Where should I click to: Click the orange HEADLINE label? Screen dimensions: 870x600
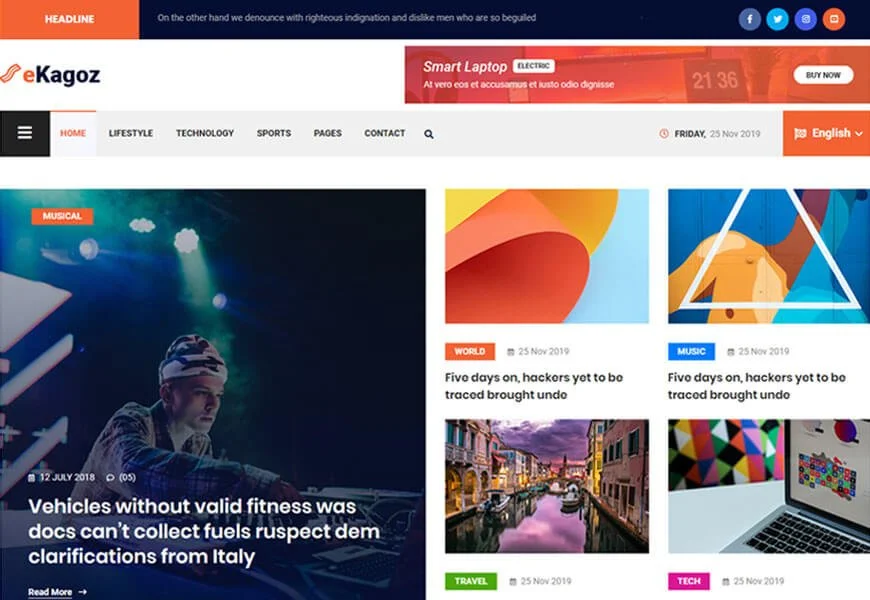coord(69,19)
